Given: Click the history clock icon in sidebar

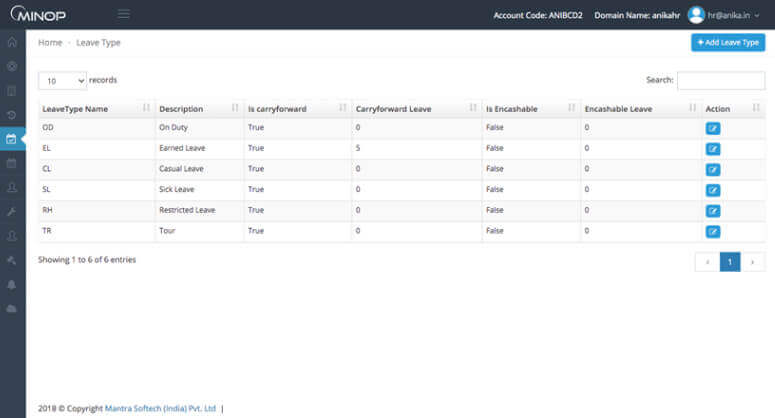Looking at the screenshot, I should pos(12,115).
